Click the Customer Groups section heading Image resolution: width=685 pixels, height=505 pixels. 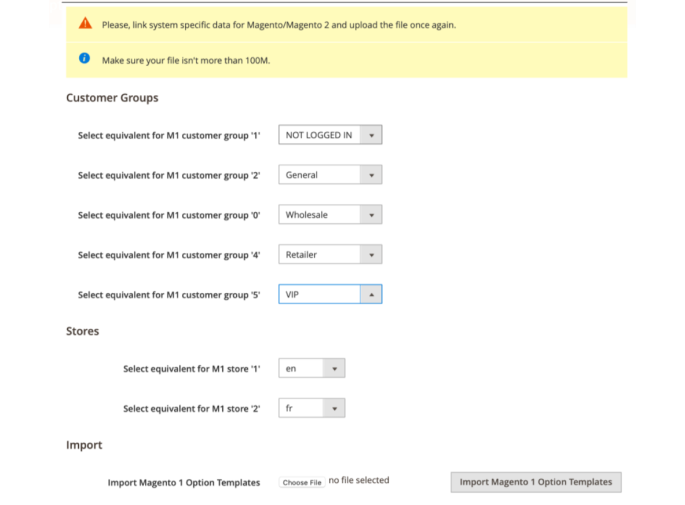click(112, 98)
